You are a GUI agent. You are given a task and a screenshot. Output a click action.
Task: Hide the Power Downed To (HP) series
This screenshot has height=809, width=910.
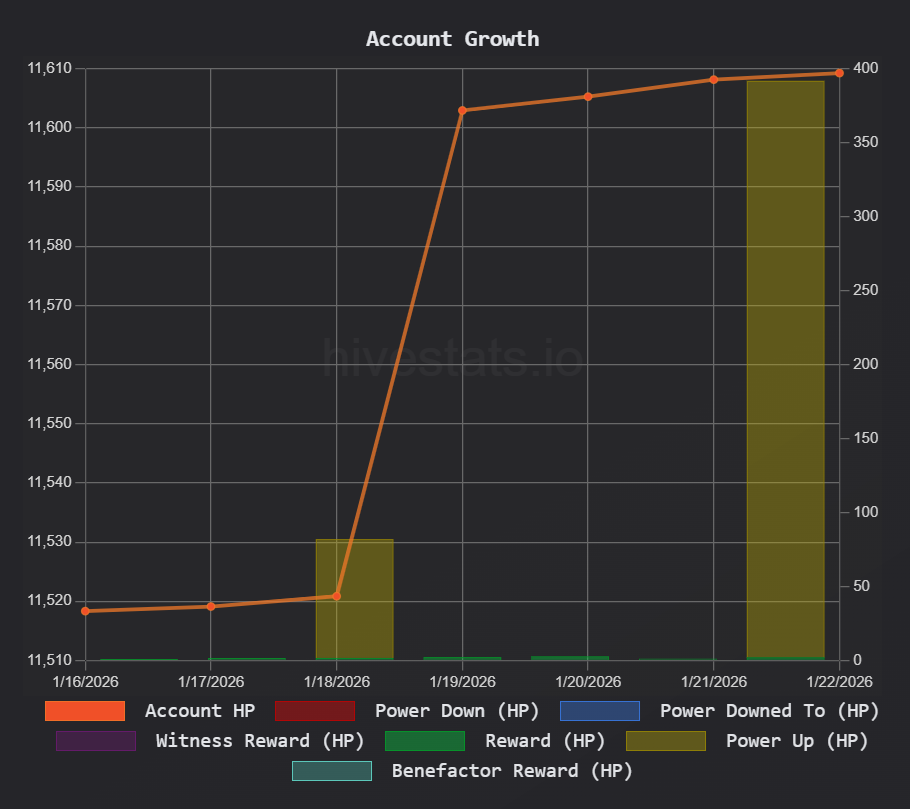[769, 711]
